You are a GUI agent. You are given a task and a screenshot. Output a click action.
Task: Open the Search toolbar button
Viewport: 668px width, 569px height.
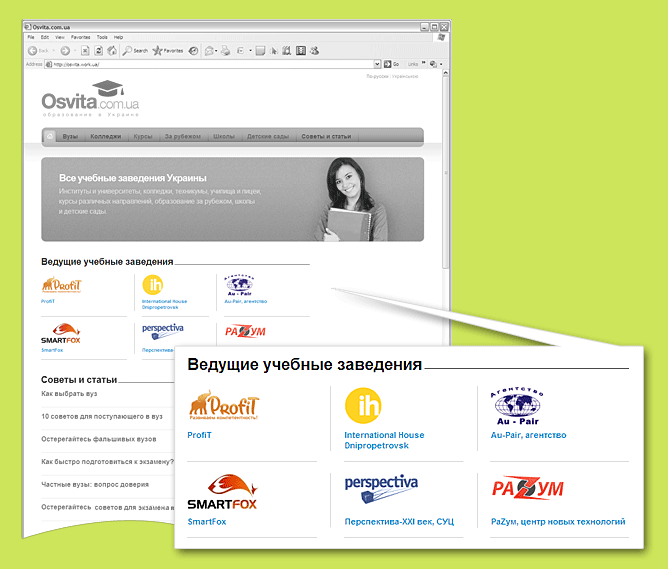[135, 51]
